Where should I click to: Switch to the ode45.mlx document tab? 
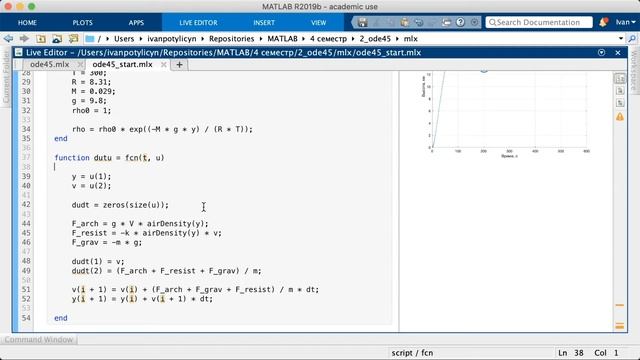pos(49,64)
